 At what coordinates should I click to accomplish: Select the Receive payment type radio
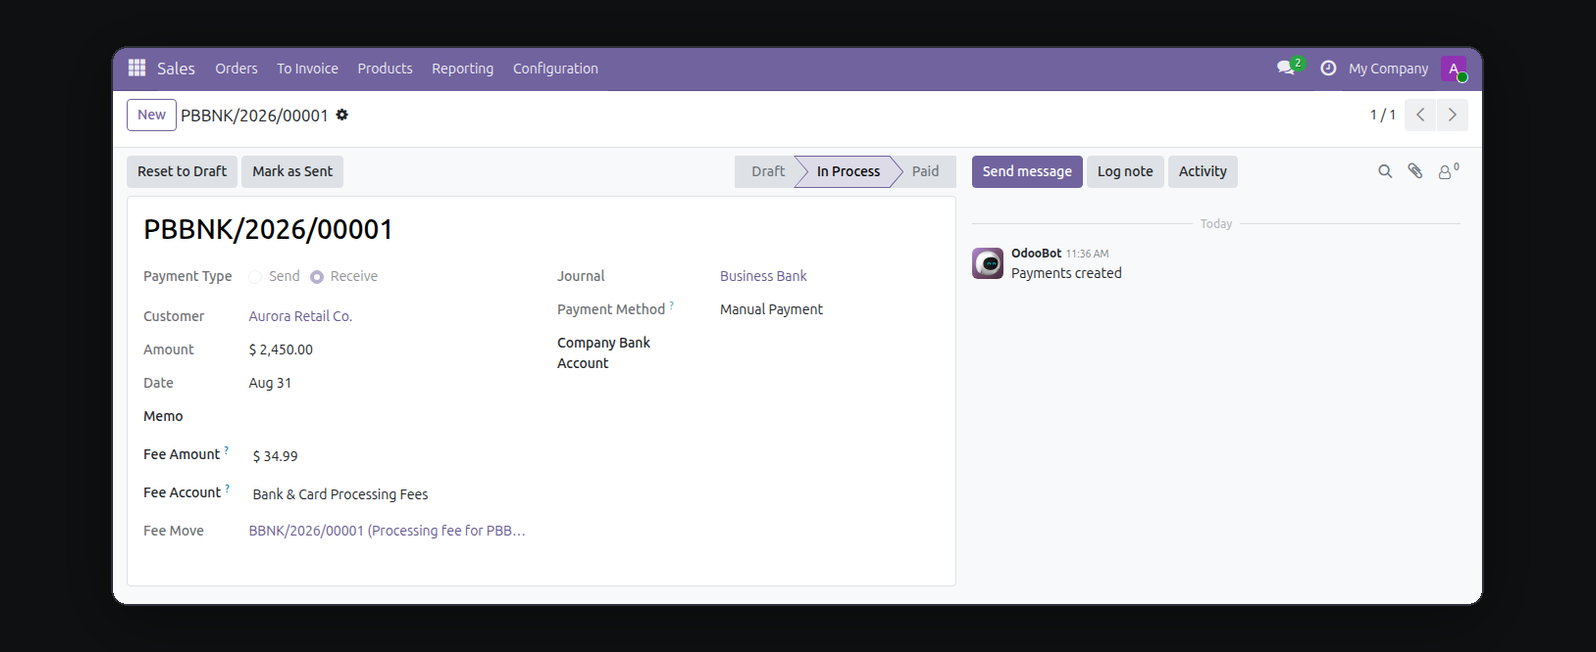pyautogui.click(x=317, y=277)
